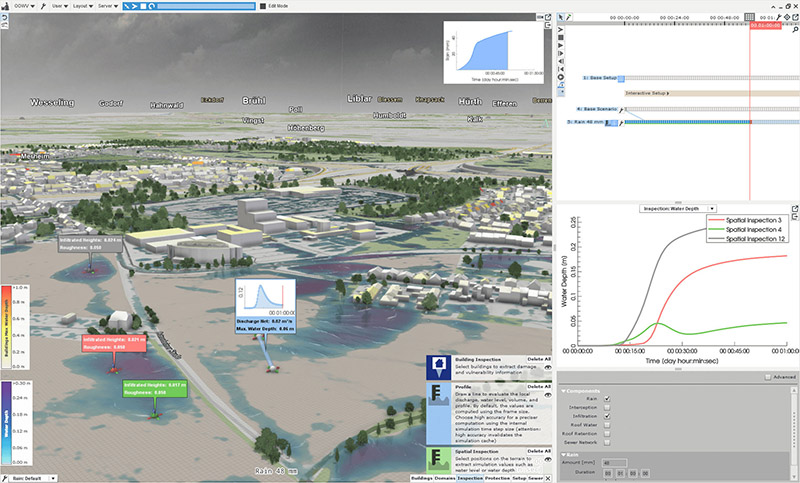Click Delete All for Building Inspection

point(539,360)
